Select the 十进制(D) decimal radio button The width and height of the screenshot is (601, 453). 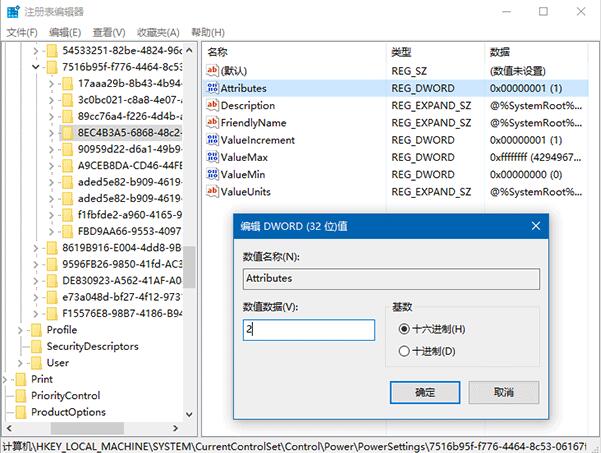tap(404, 351)
